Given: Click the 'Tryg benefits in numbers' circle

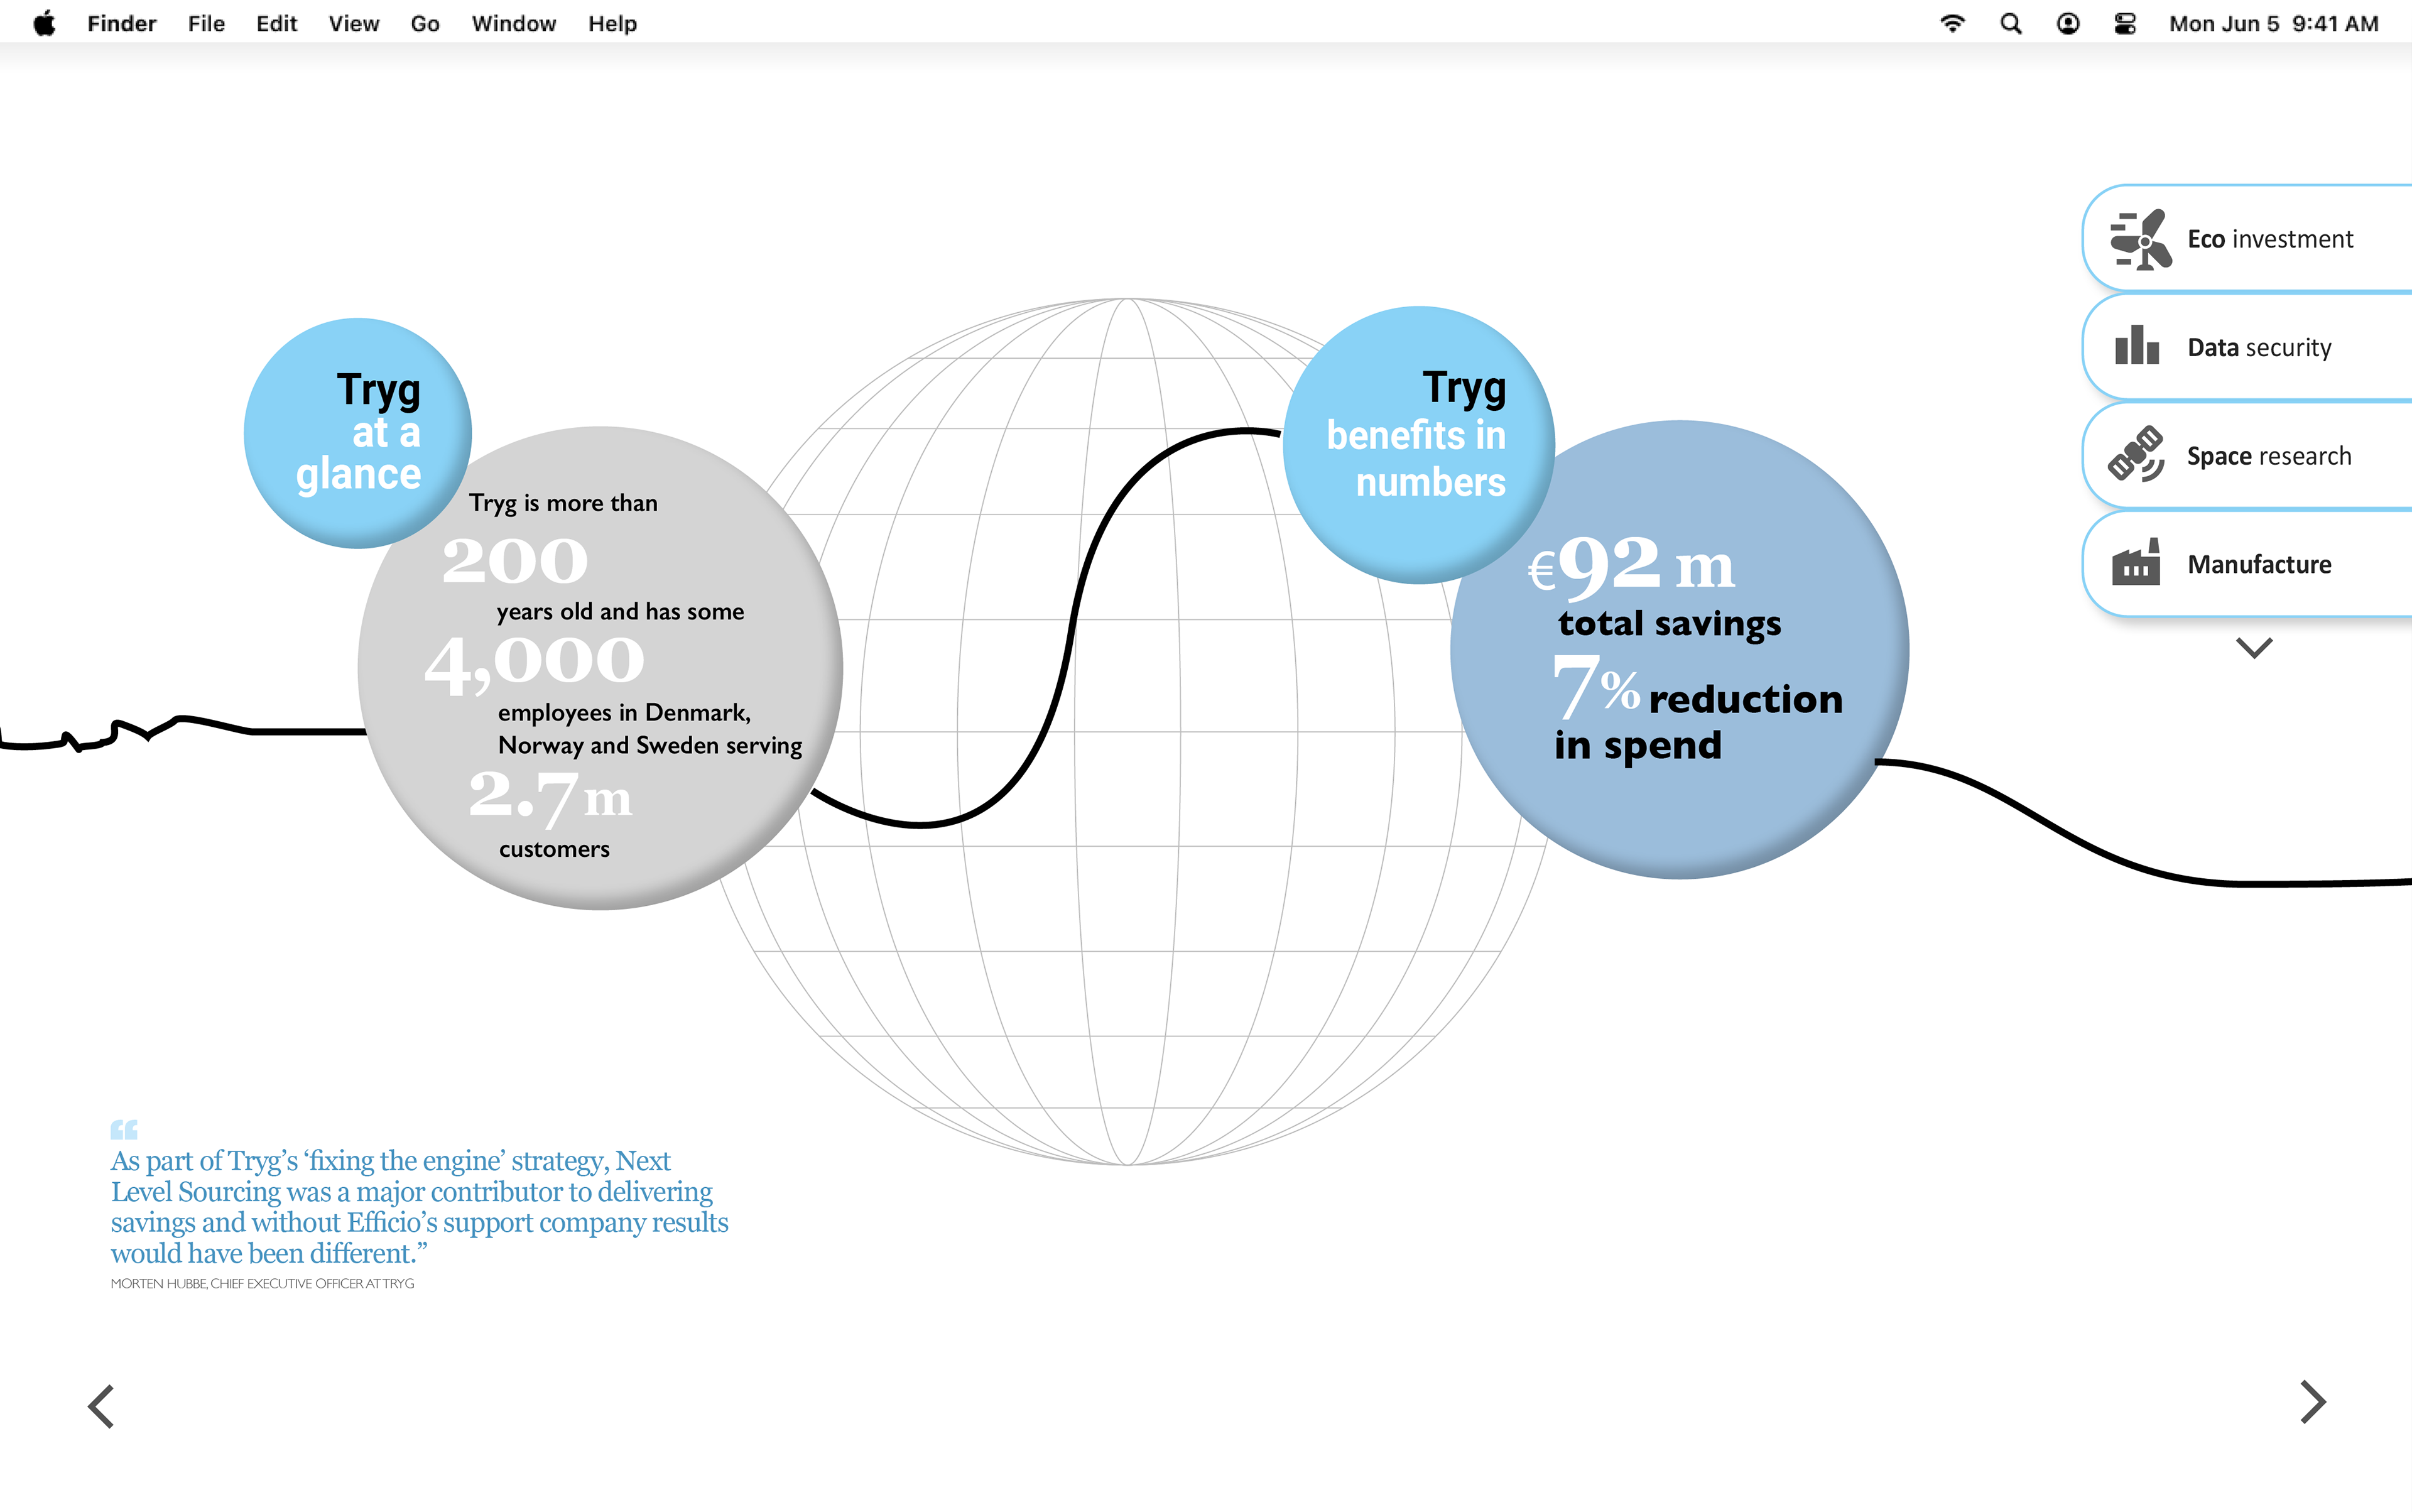Looking at the screenshot, I should (1418, 444).
